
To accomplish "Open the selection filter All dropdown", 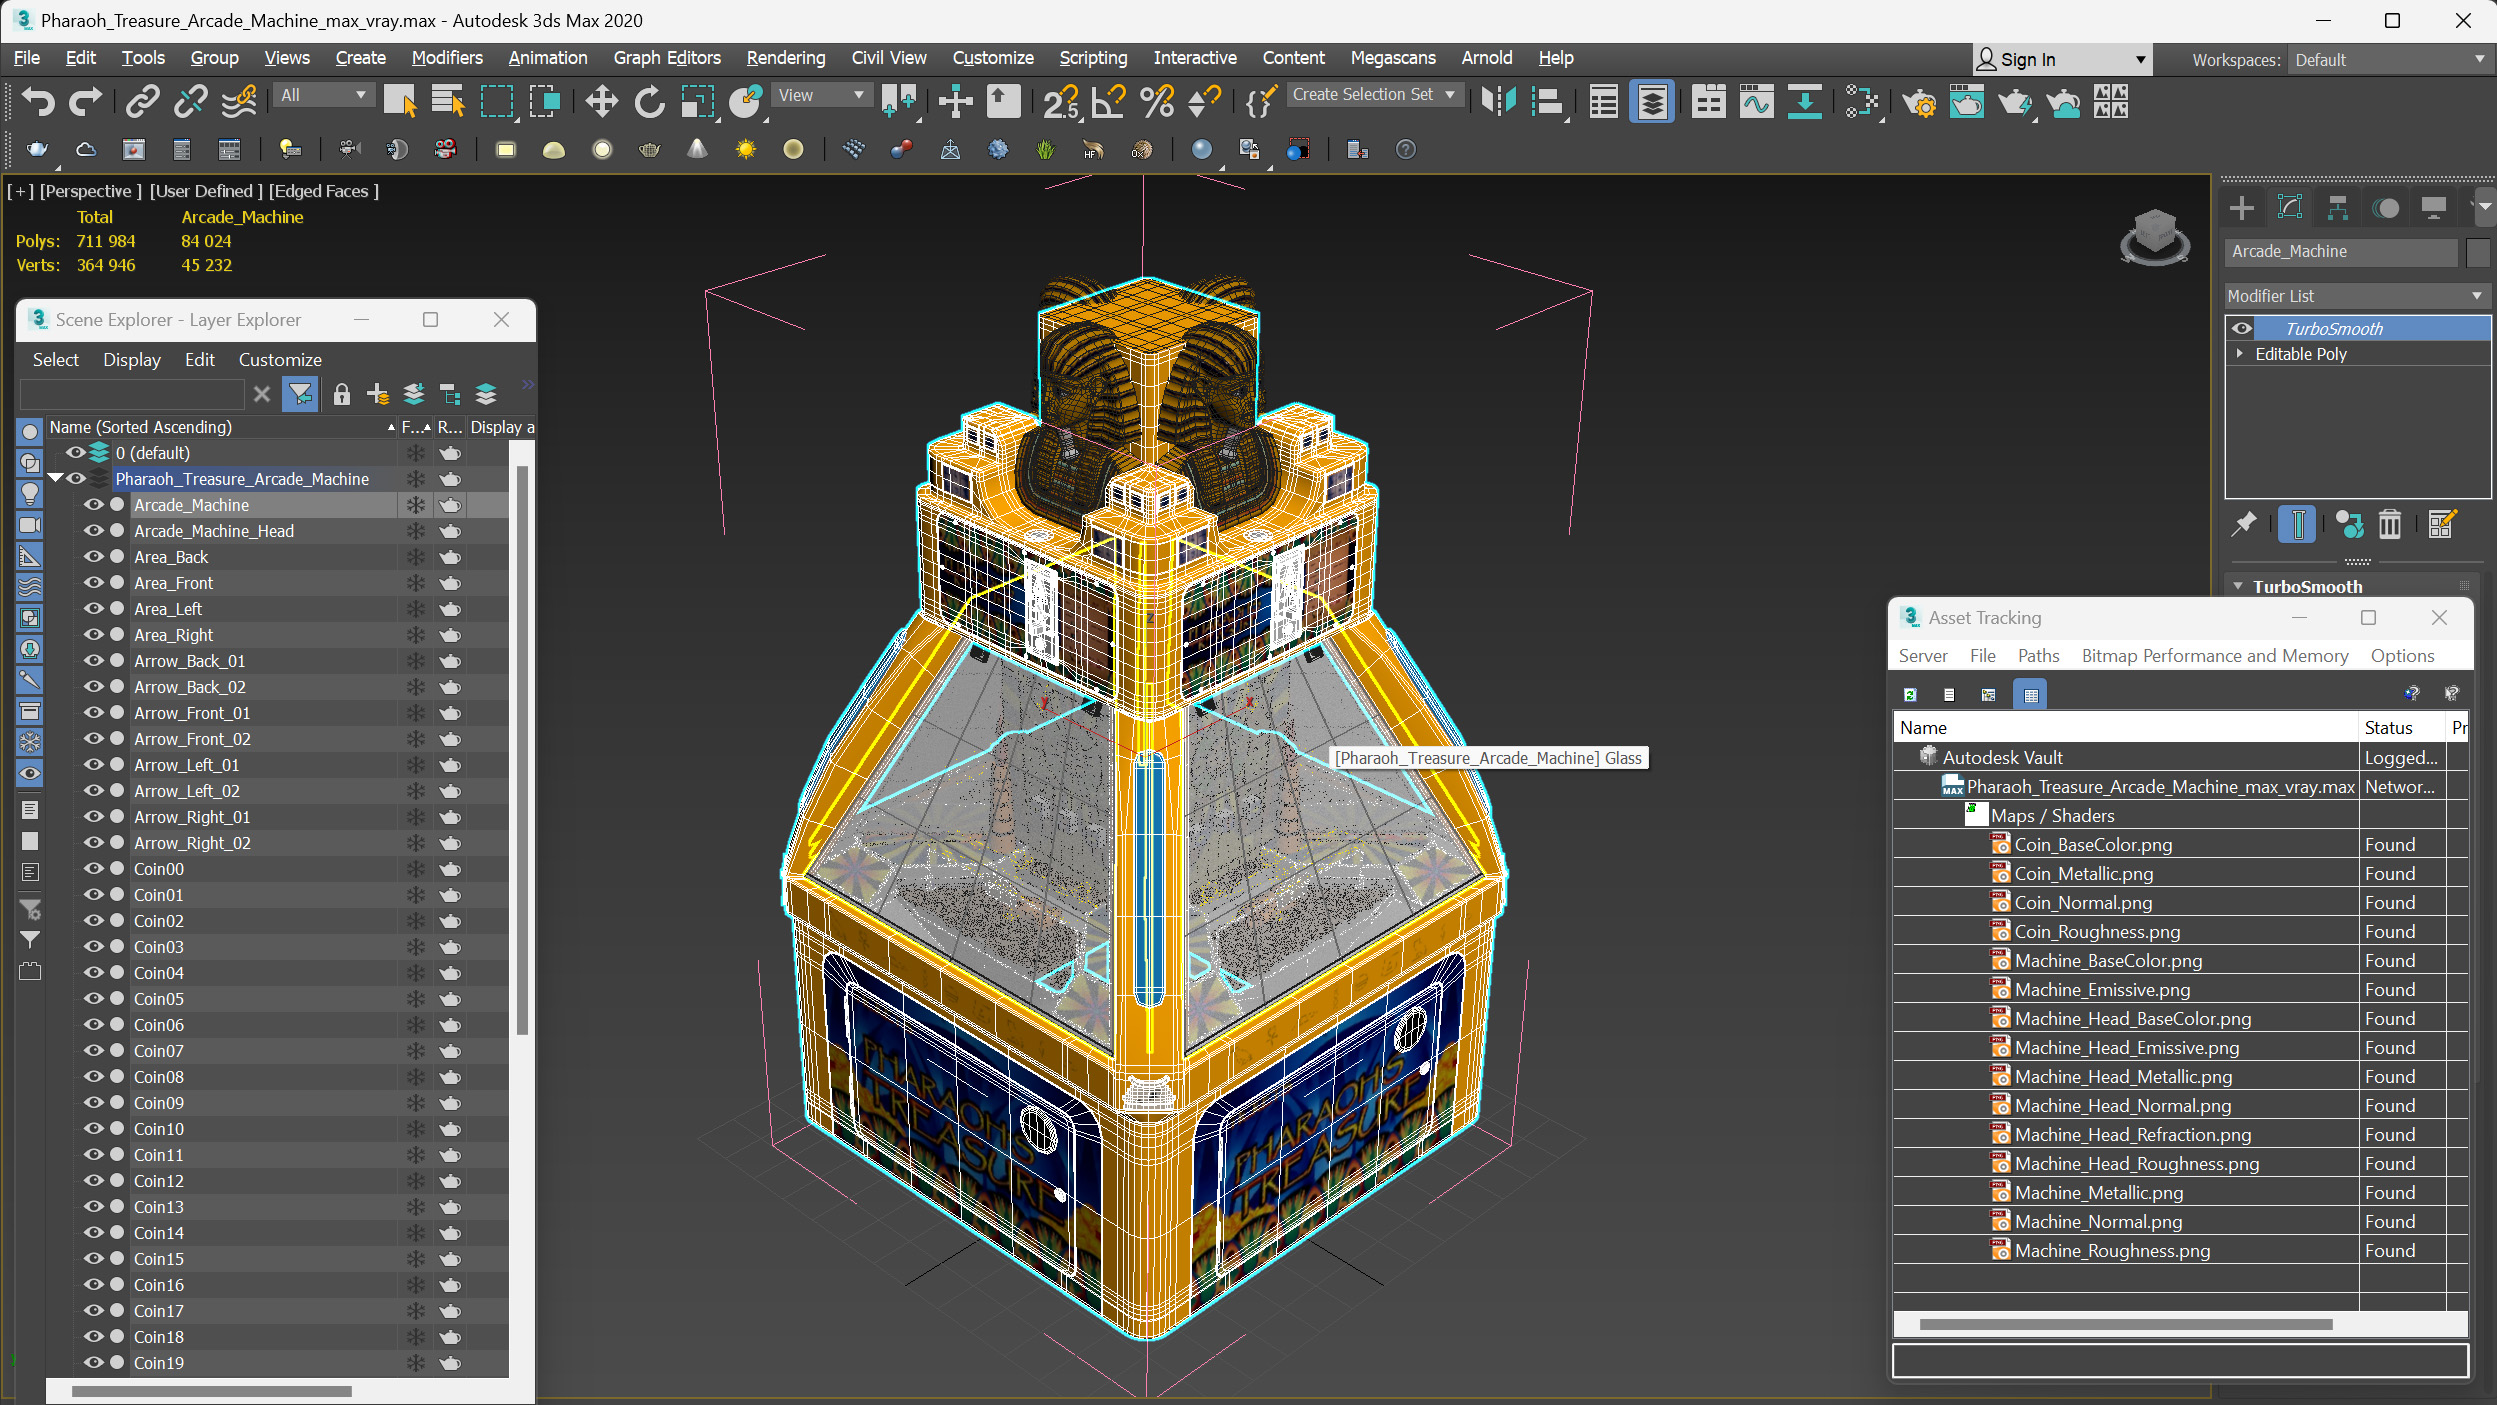I will 323,95.
